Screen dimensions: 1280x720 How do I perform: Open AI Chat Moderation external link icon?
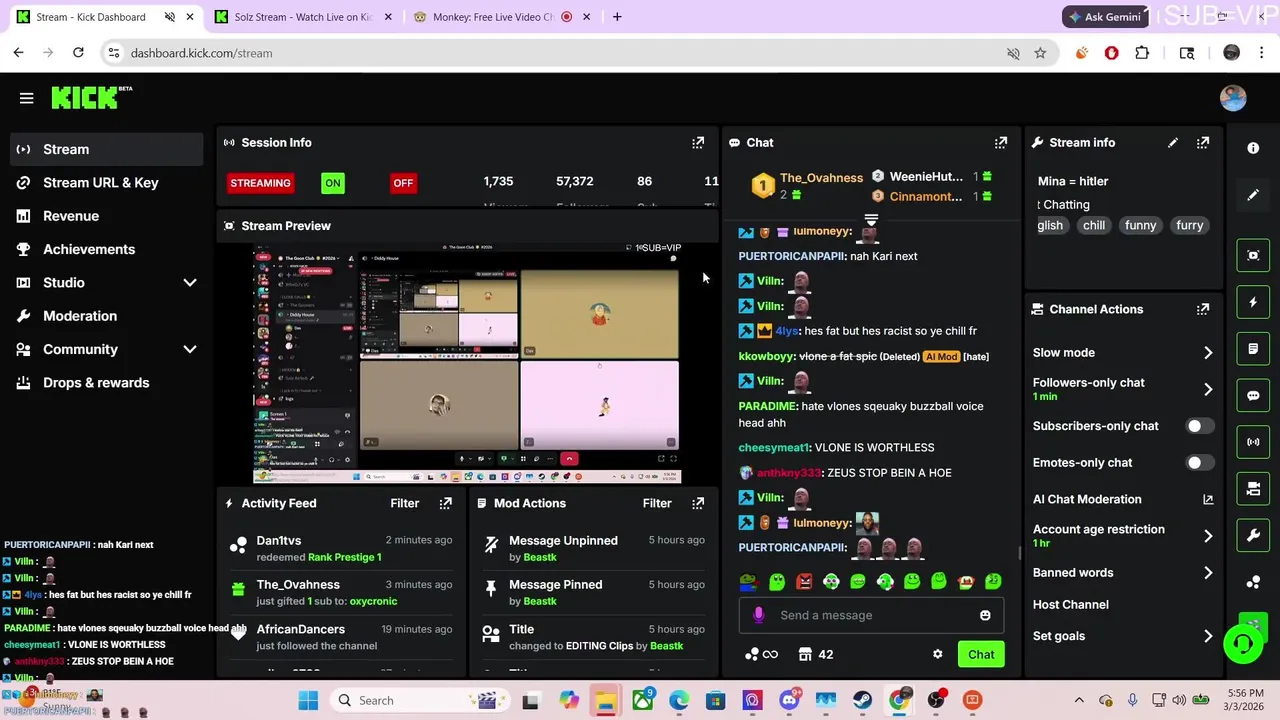coord(1208,499)
